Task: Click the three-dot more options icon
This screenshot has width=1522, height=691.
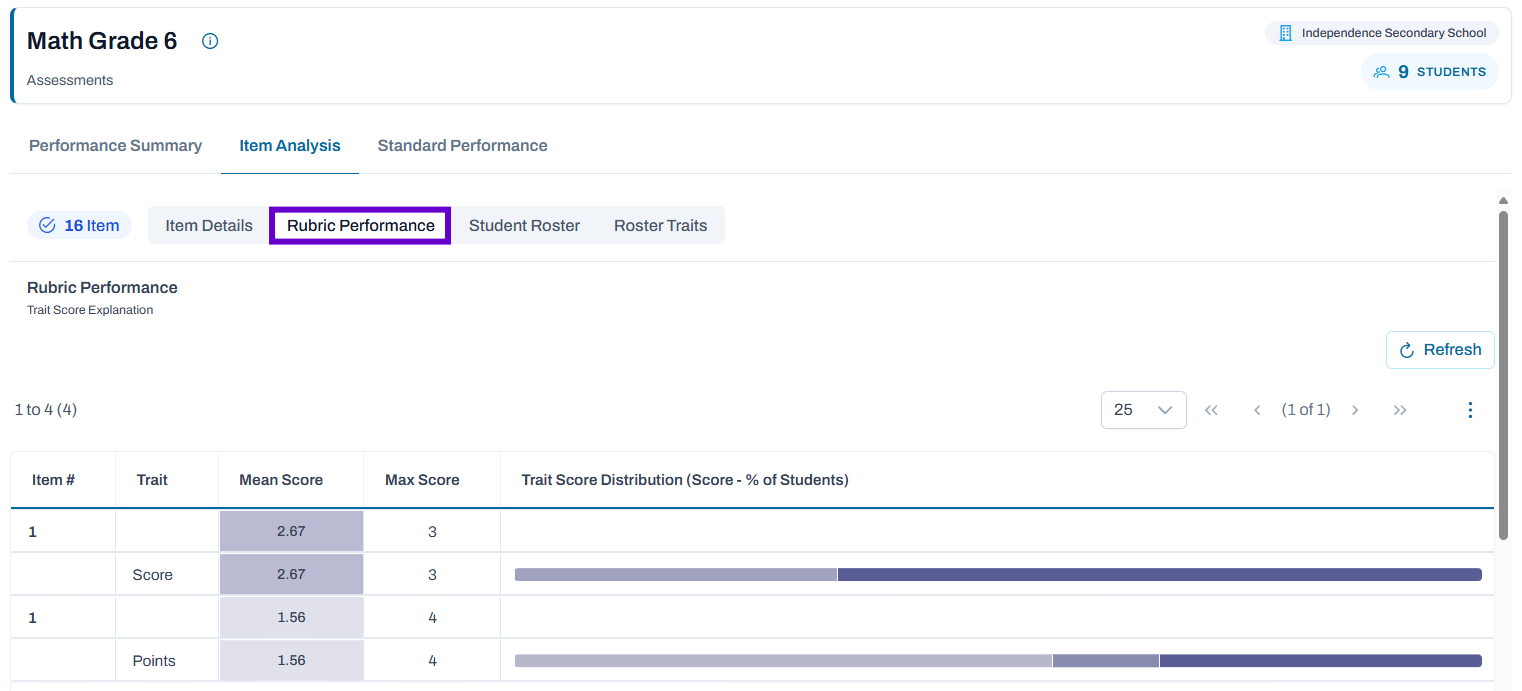Action: click(x=1470, y=410)
